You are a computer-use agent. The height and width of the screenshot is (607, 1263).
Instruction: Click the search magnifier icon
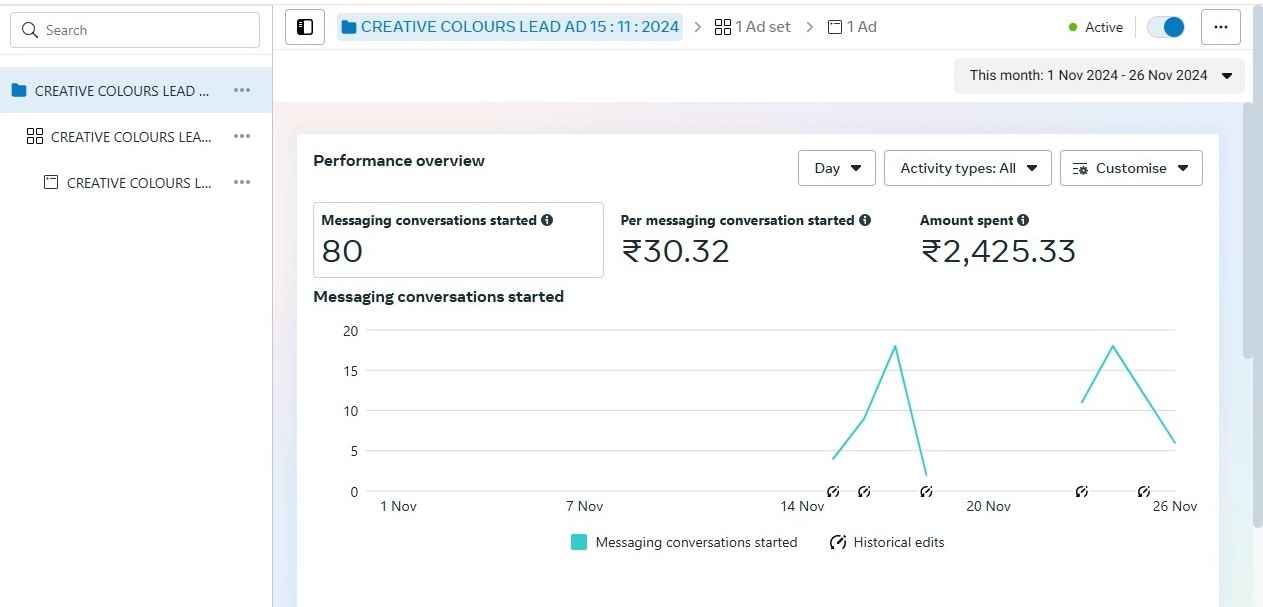tap(30, 30)
